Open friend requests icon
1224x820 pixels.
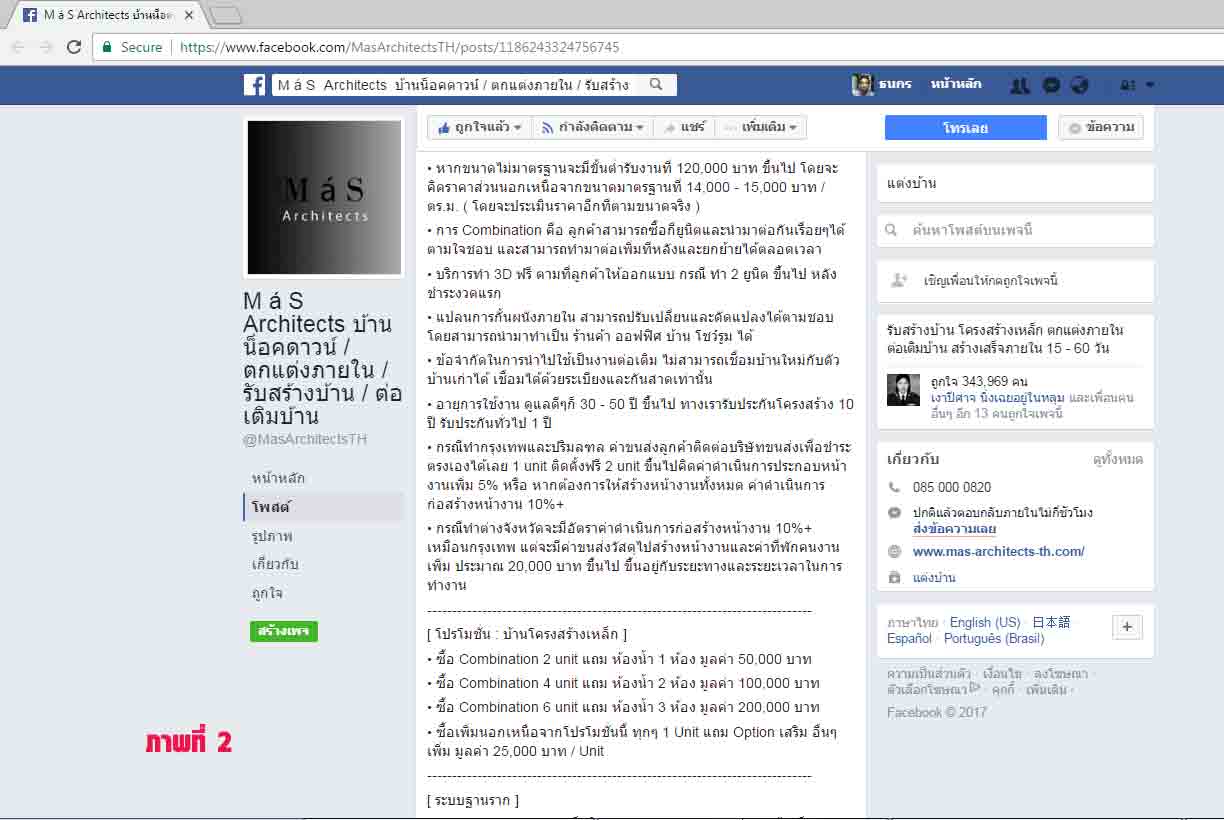(x=1020, y=86)
